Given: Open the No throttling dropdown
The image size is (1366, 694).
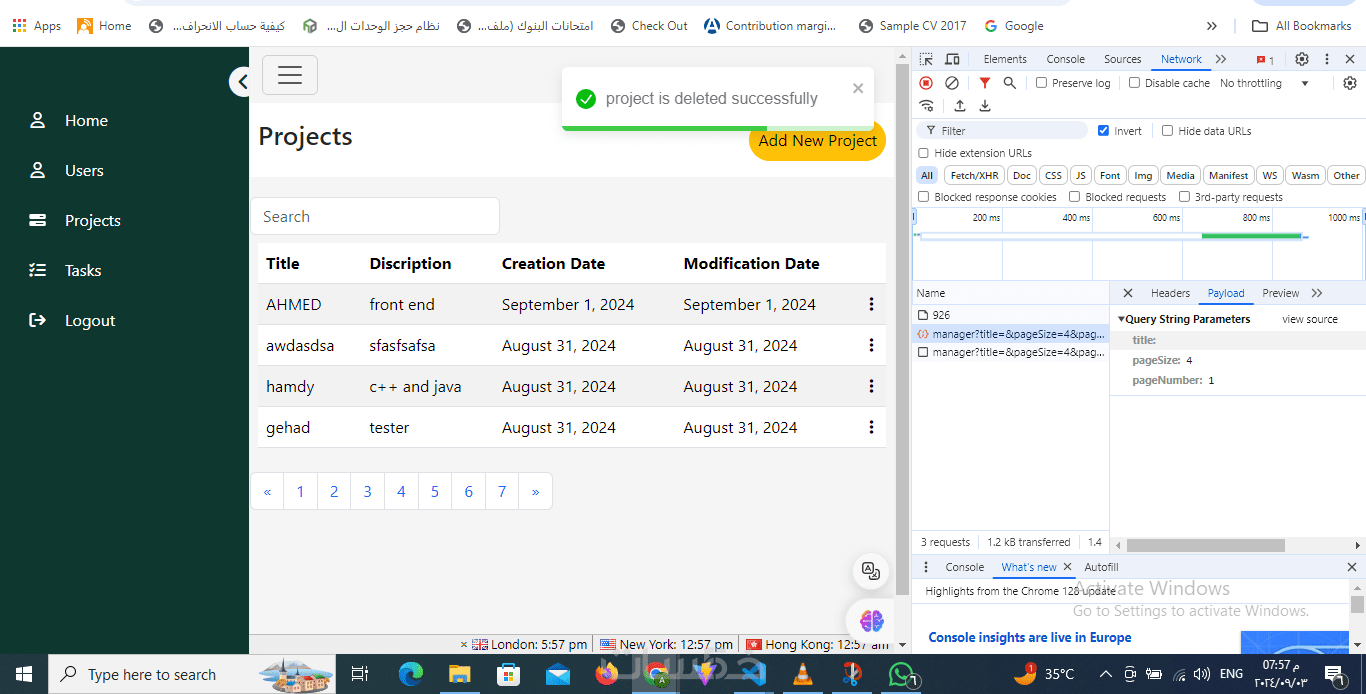Looking at the screenshot, I should [x=1264, y=83].
